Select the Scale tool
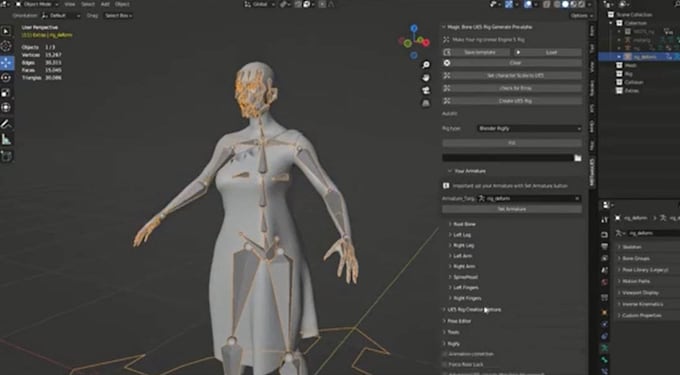 pos(6,93)
